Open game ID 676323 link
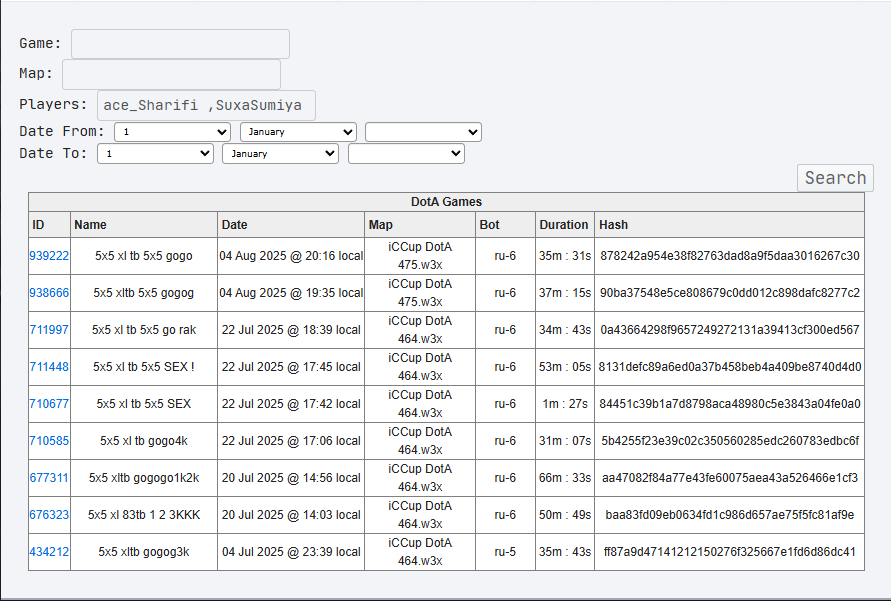This screenshot has height=601, width=891. pyautogui.click(x=49, y=515)
